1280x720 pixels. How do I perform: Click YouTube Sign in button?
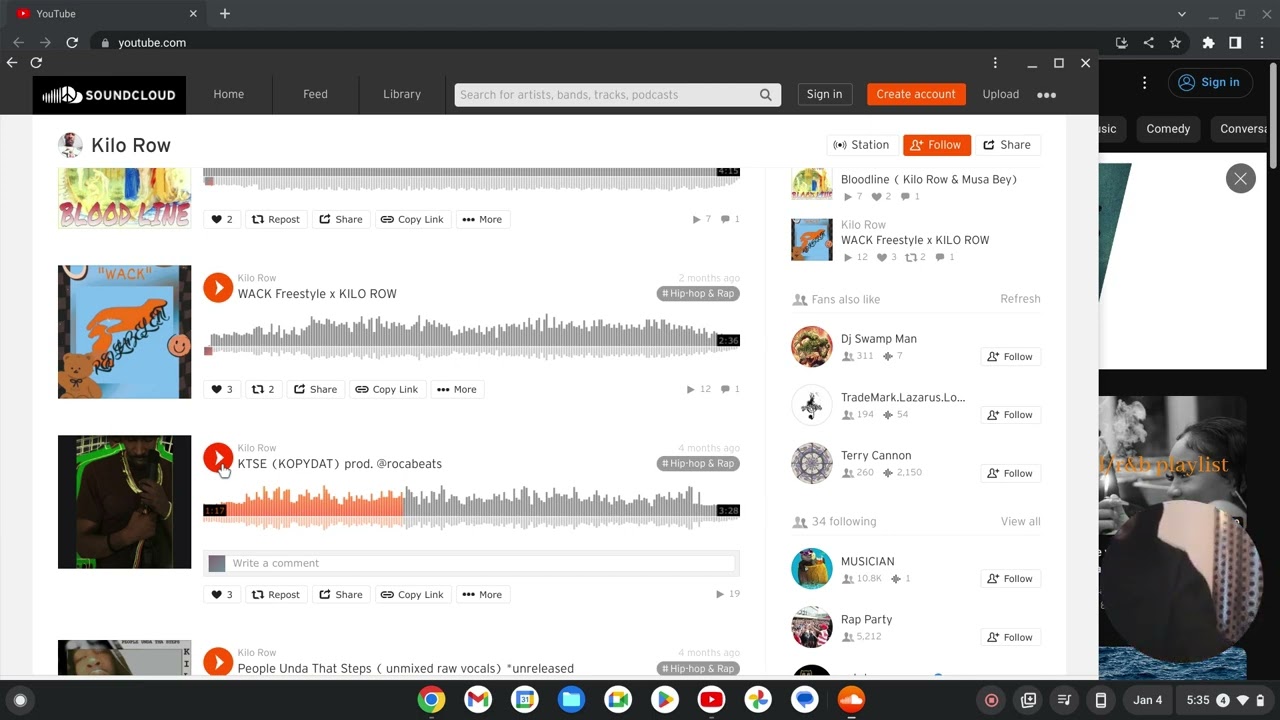1209,83
